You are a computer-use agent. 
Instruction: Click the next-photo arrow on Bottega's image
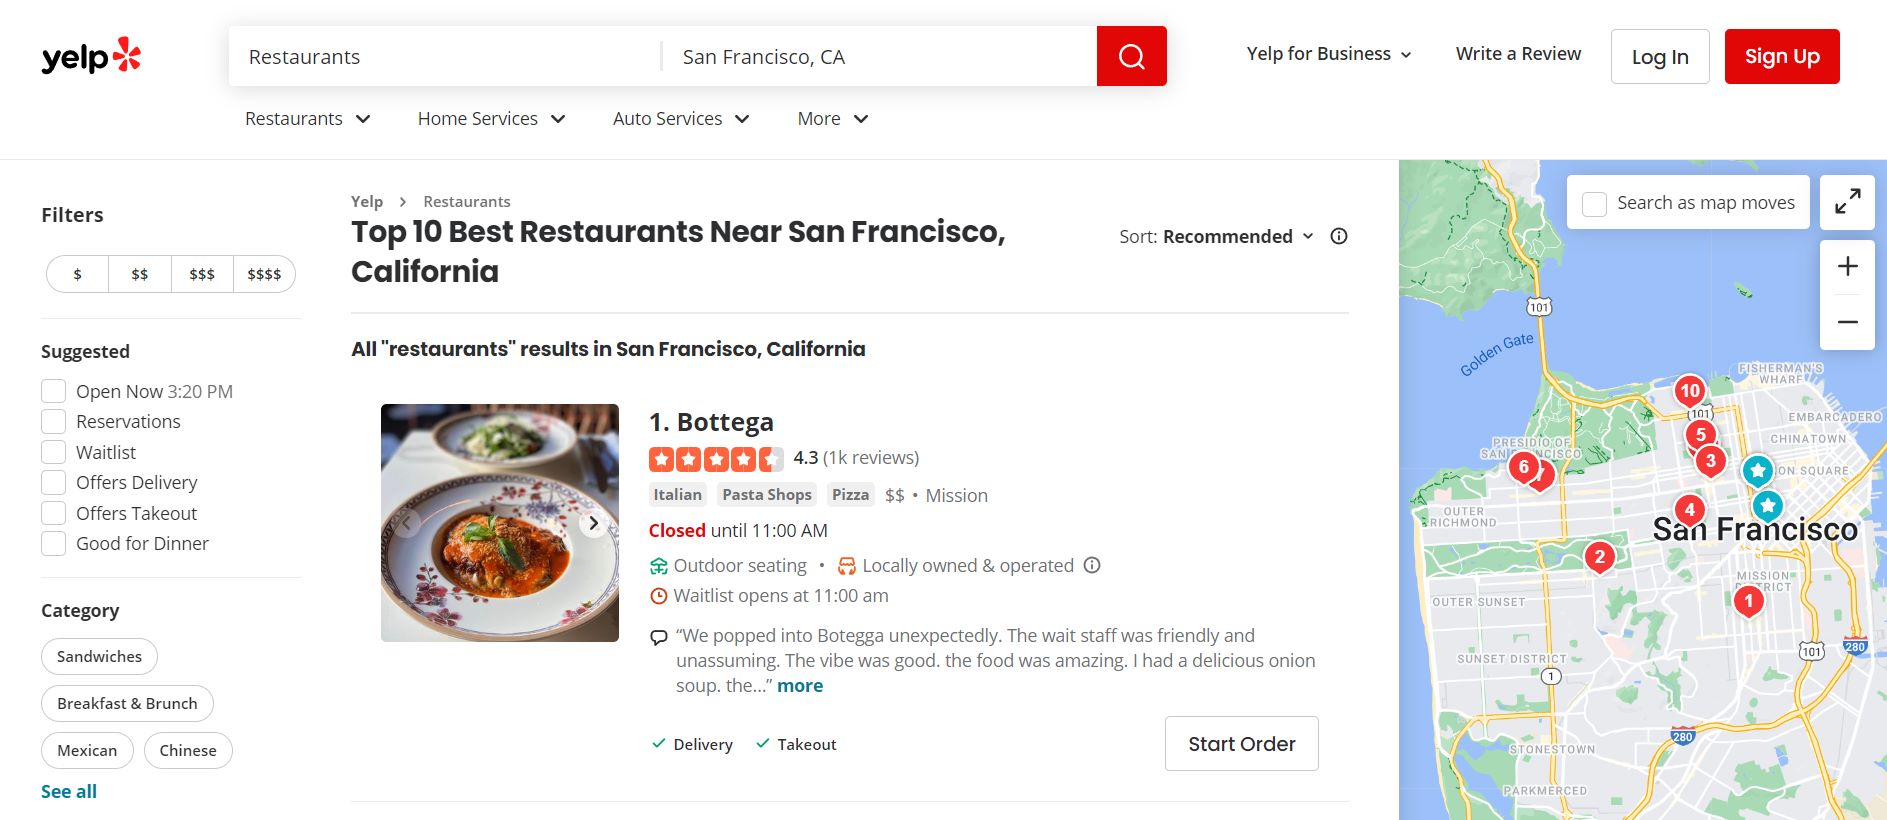(591, 522)
